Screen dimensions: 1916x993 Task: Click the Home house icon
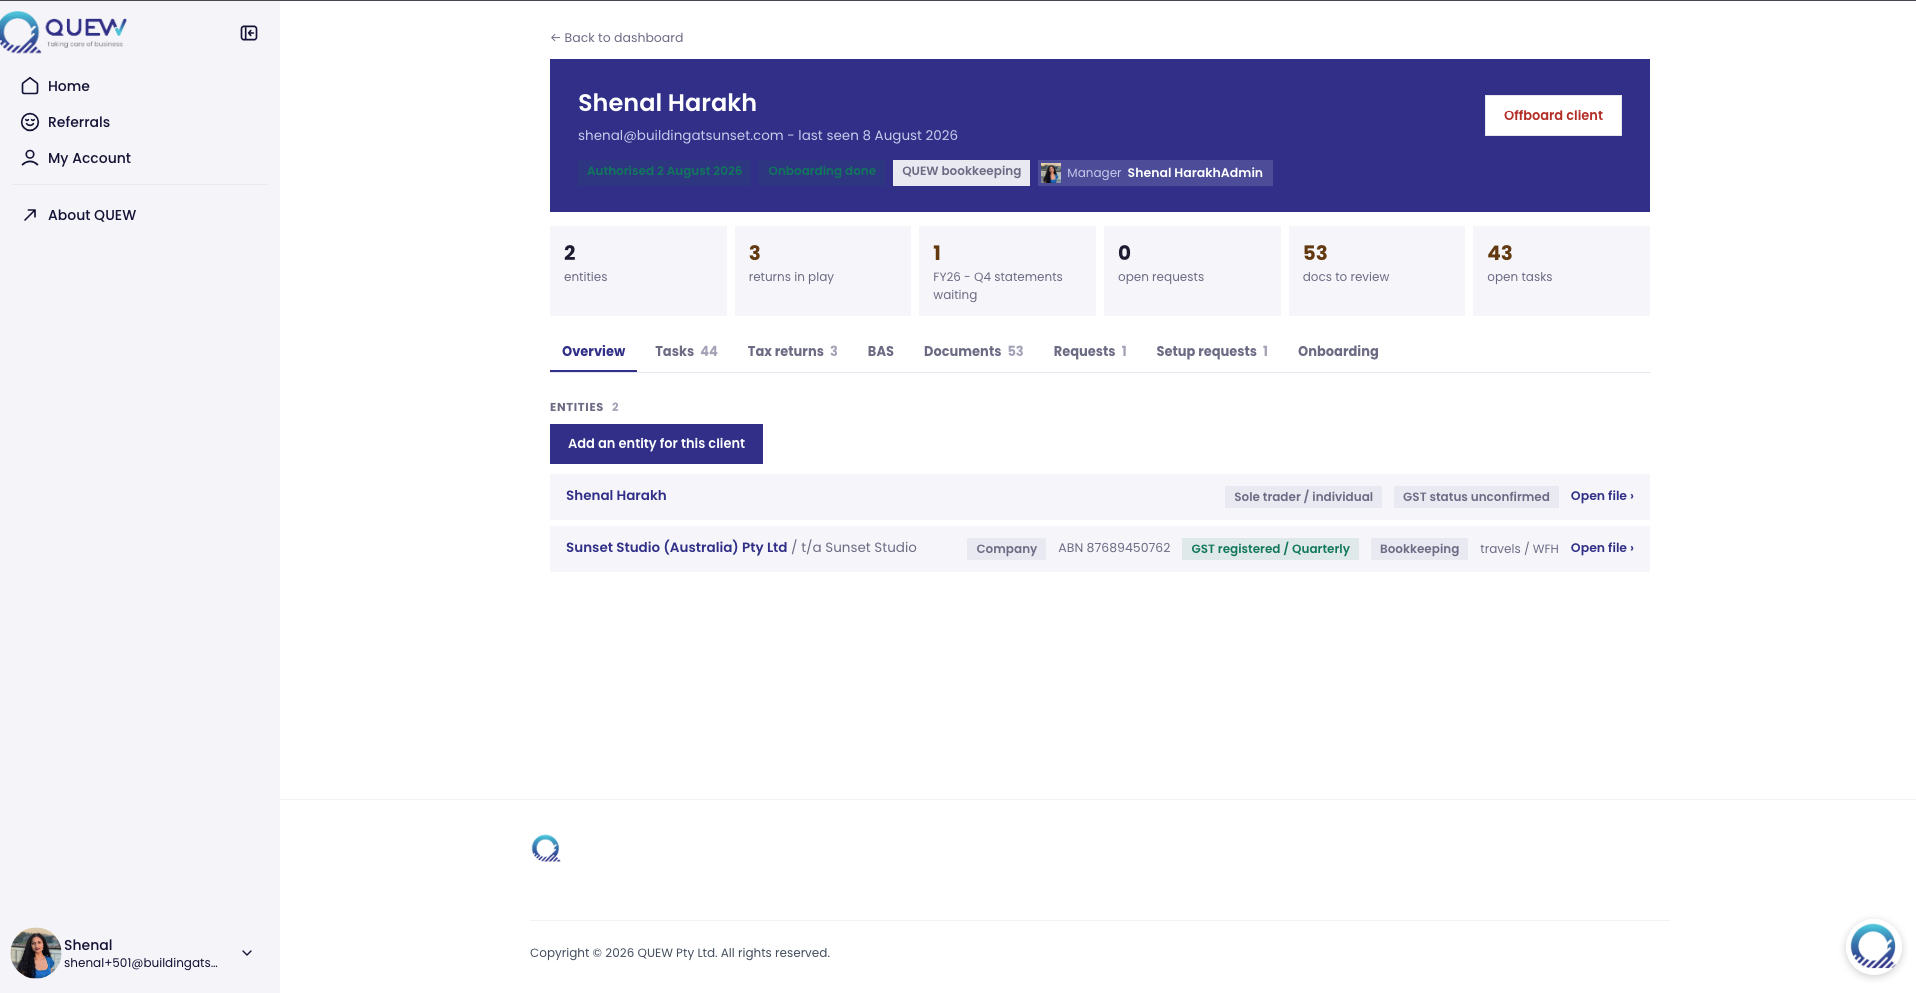(30, 86)
